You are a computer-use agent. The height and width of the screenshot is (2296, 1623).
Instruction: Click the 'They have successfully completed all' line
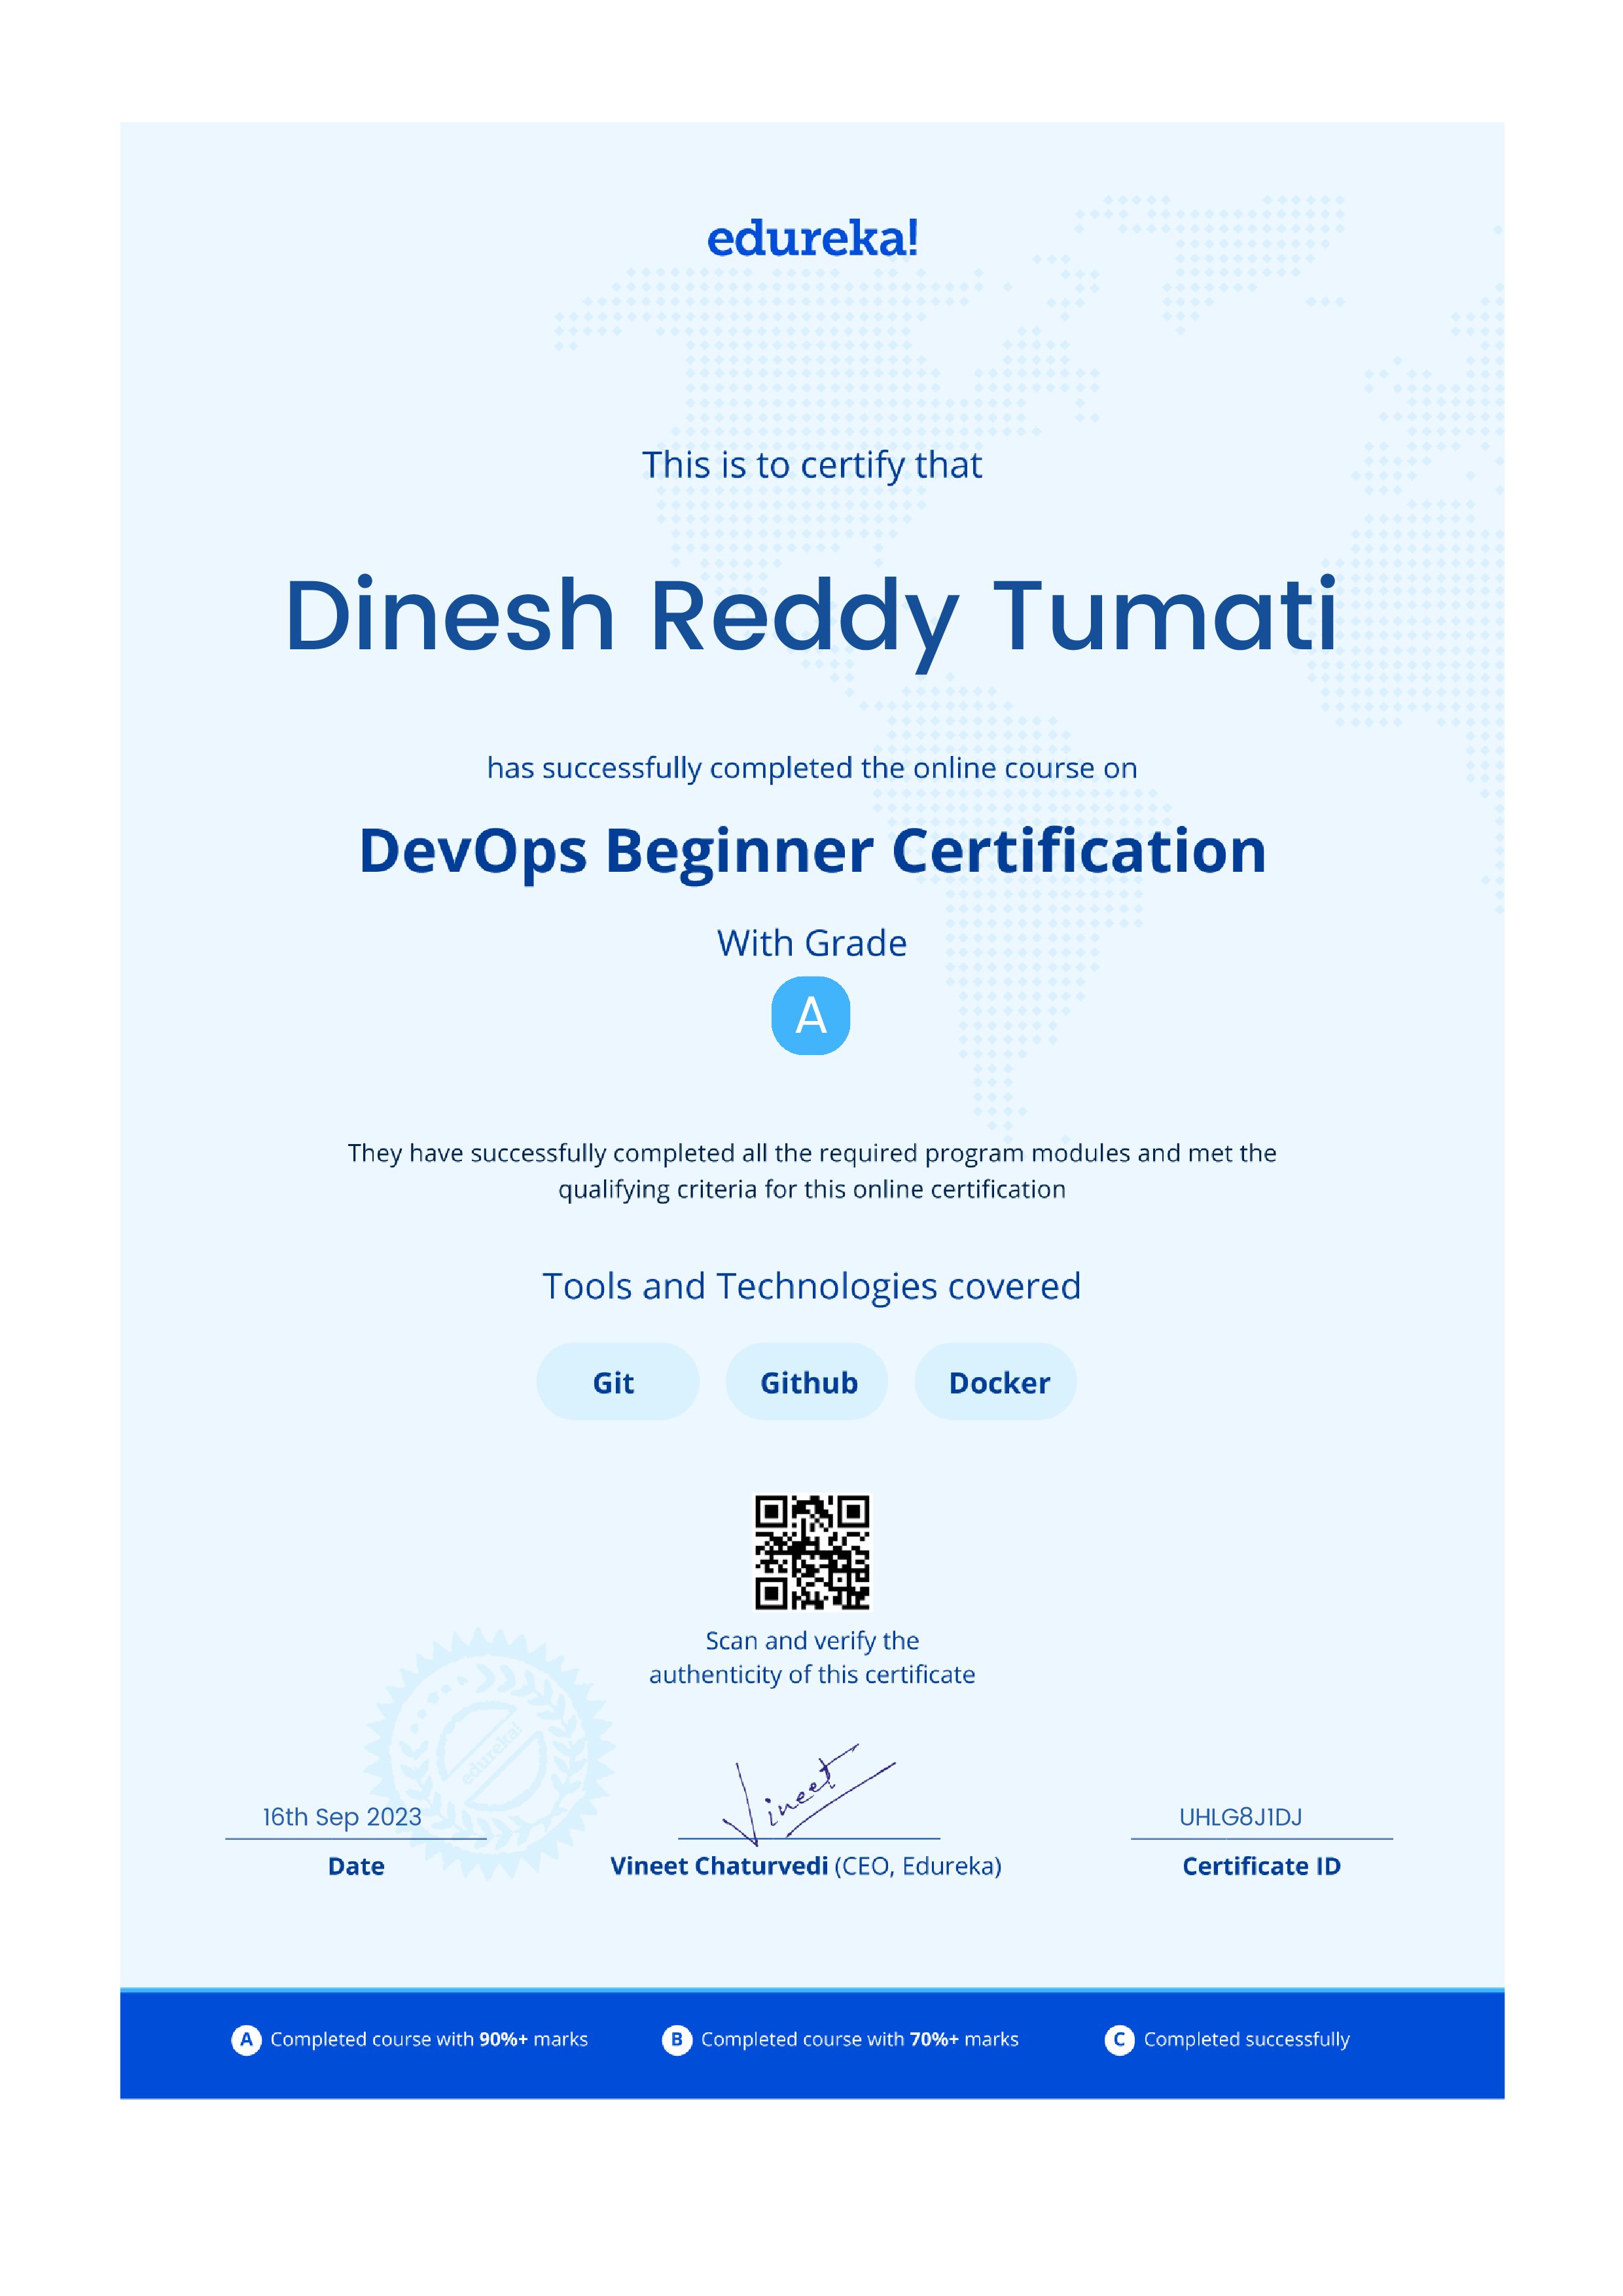pyautogui.click(x=812, y=1154)
